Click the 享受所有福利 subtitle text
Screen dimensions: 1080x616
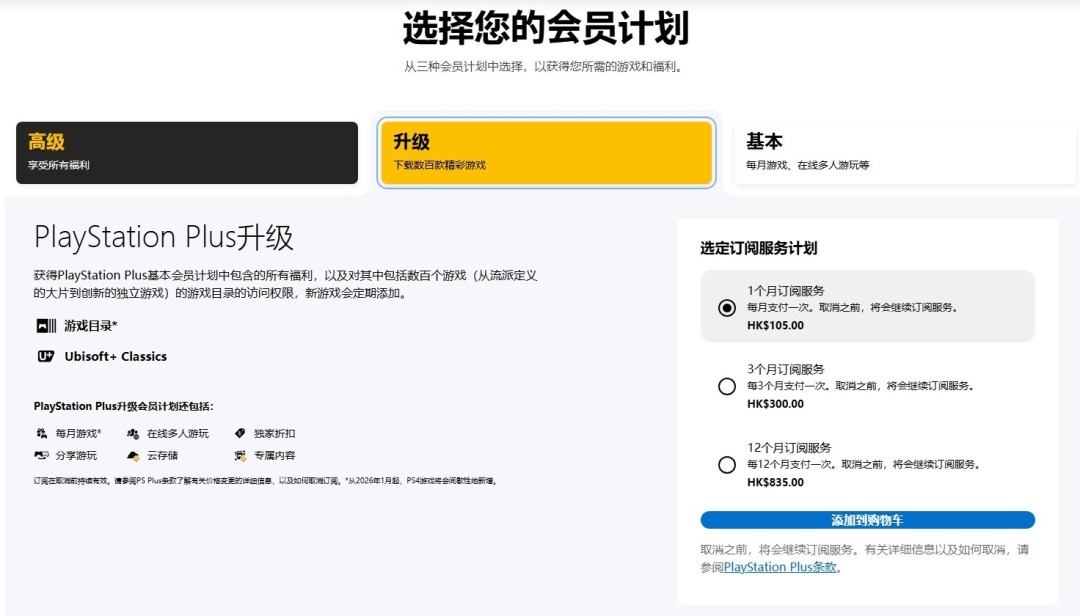point(59,165)
